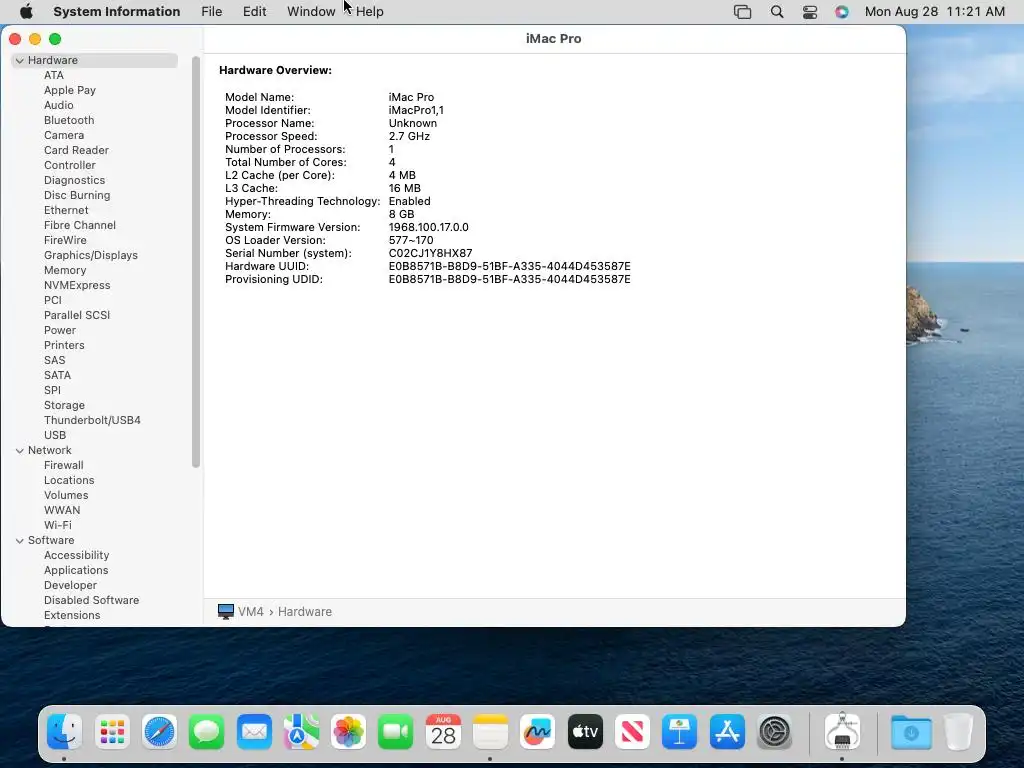Viewport: 1024px width, 768px height.
Task: Open Spotlight search in menu bar
Action: [776, 12]
